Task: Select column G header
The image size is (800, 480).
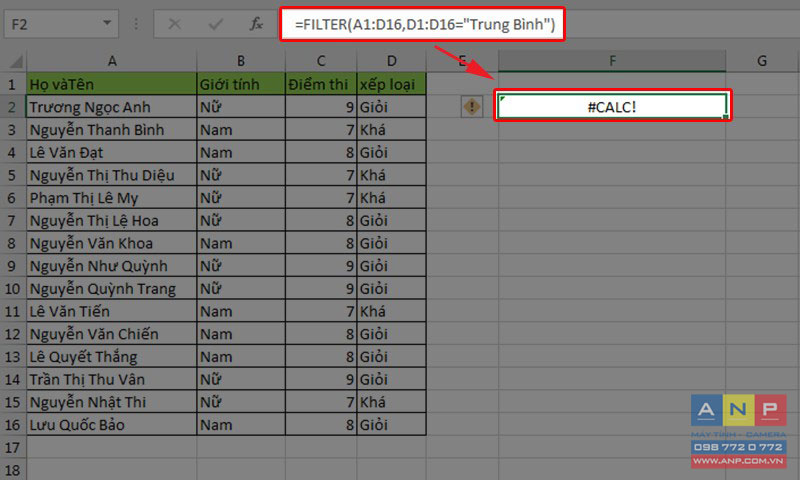Action: pos(762,61)
